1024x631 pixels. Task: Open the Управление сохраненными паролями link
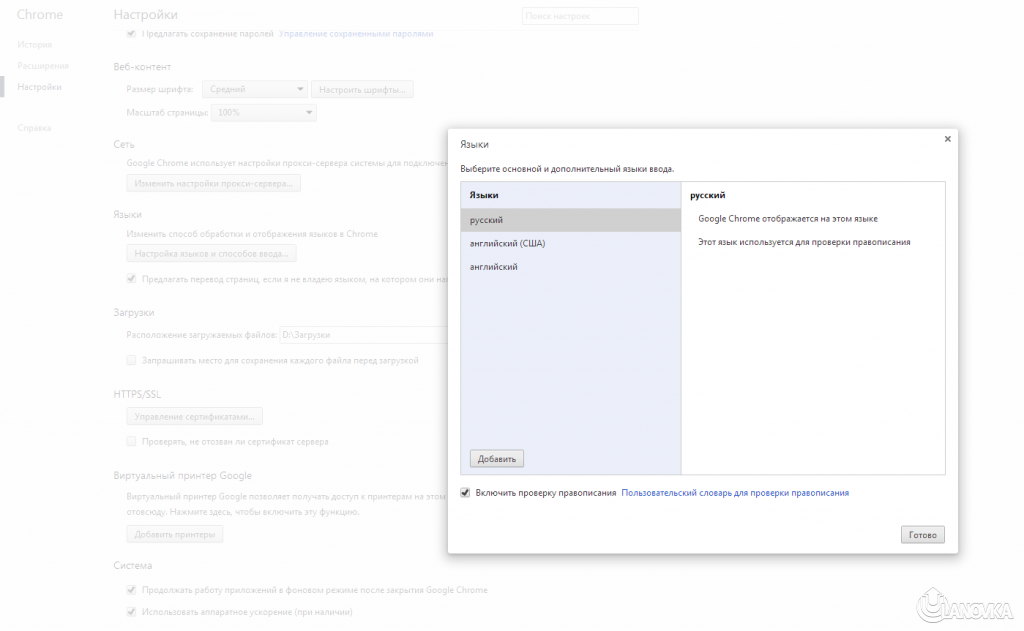tap(356, 33)
